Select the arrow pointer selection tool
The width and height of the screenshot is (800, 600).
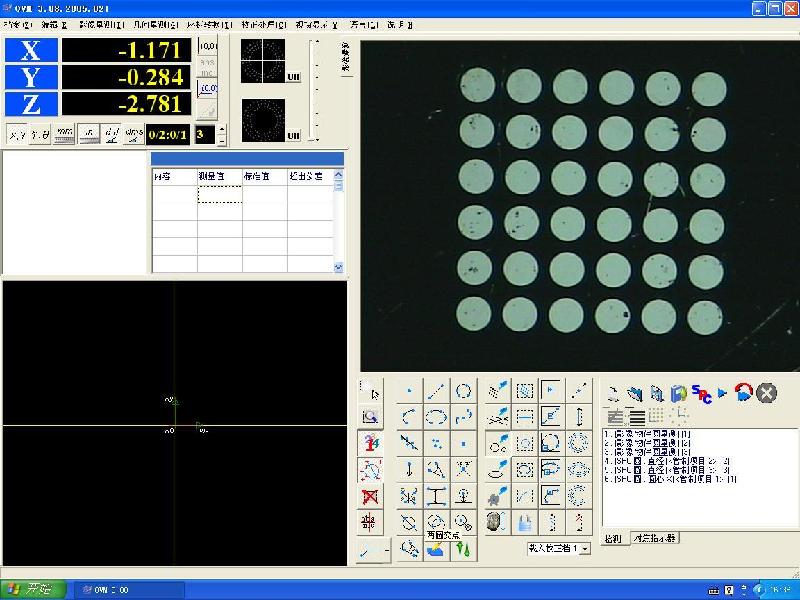(370, 392)
